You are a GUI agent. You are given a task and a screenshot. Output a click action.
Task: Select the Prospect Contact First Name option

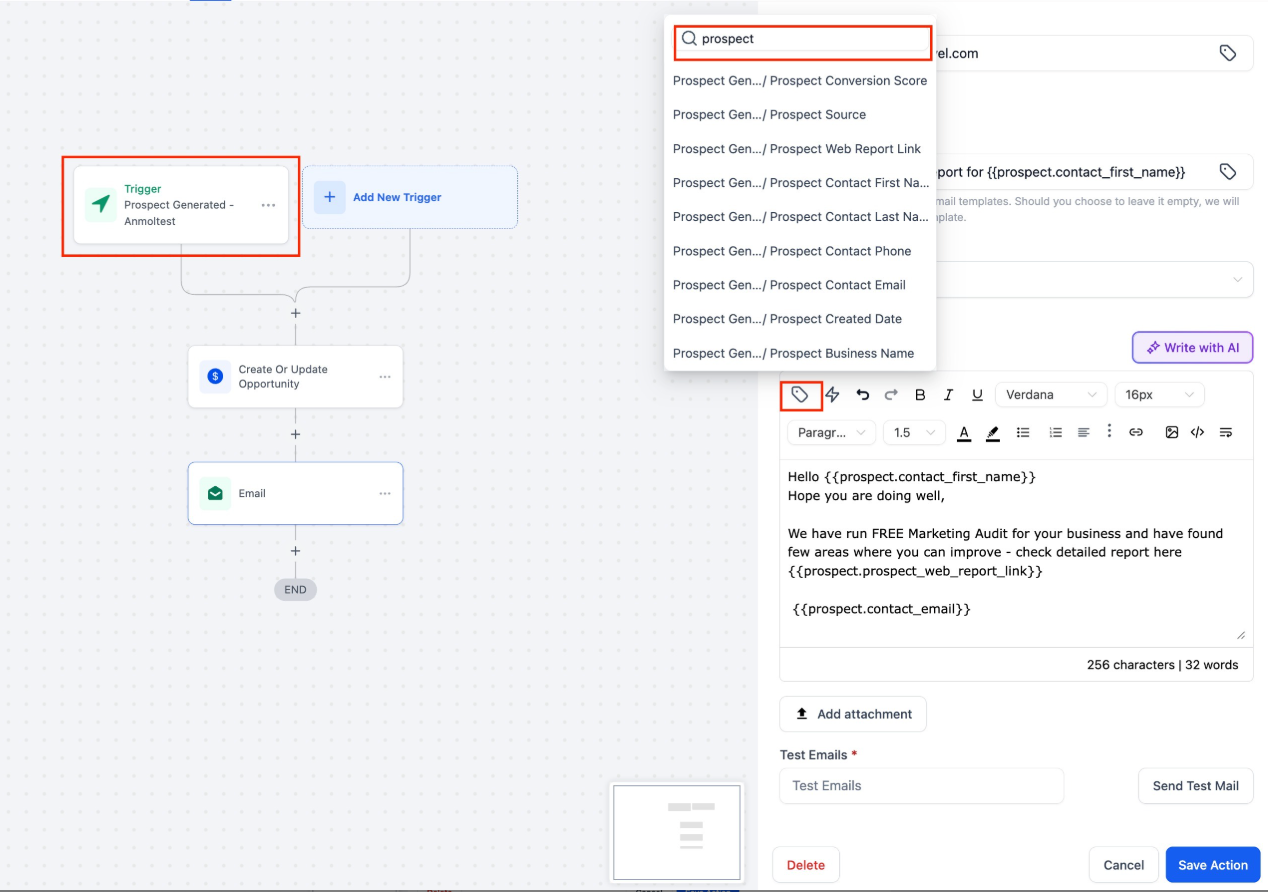pos(800,183)
